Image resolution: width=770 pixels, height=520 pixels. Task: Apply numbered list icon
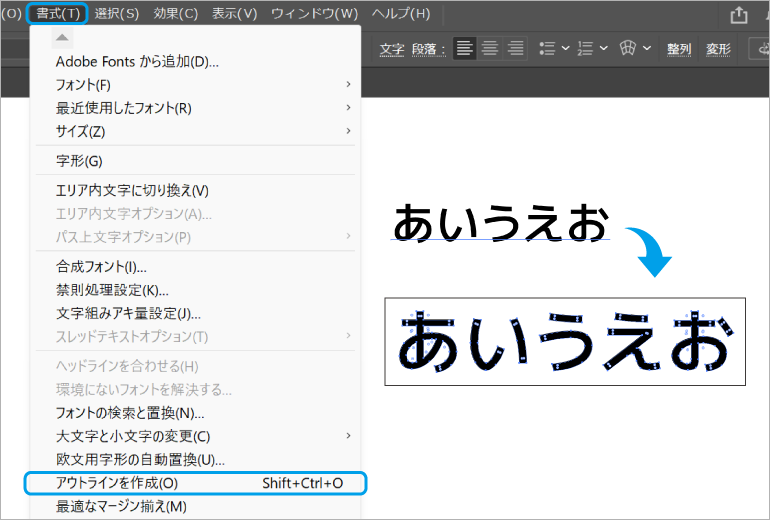(585, 48)
